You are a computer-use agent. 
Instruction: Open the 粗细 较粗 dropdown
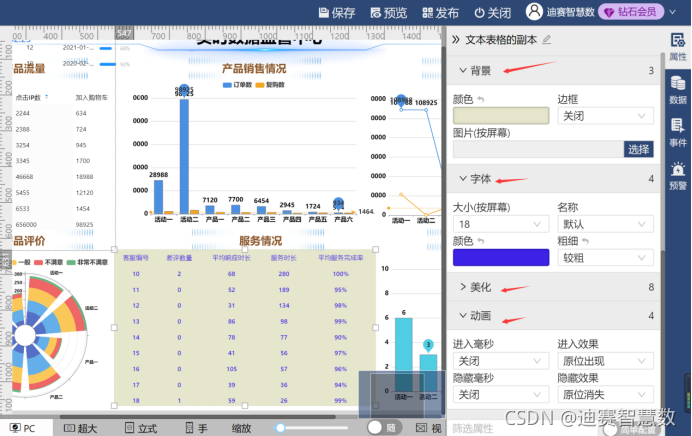[606, 258]
